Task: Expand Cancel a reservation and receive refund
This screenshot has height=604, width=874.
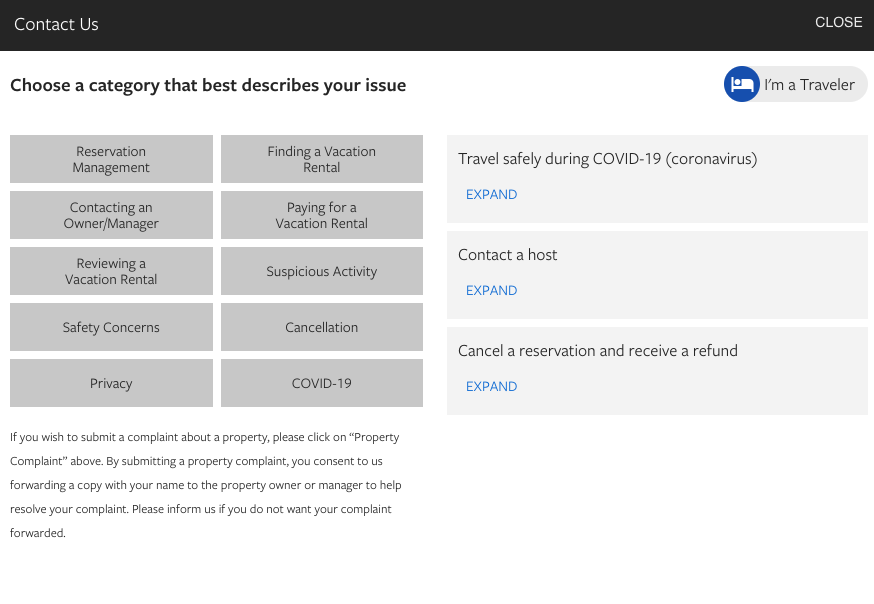Action: coord(491,386)
